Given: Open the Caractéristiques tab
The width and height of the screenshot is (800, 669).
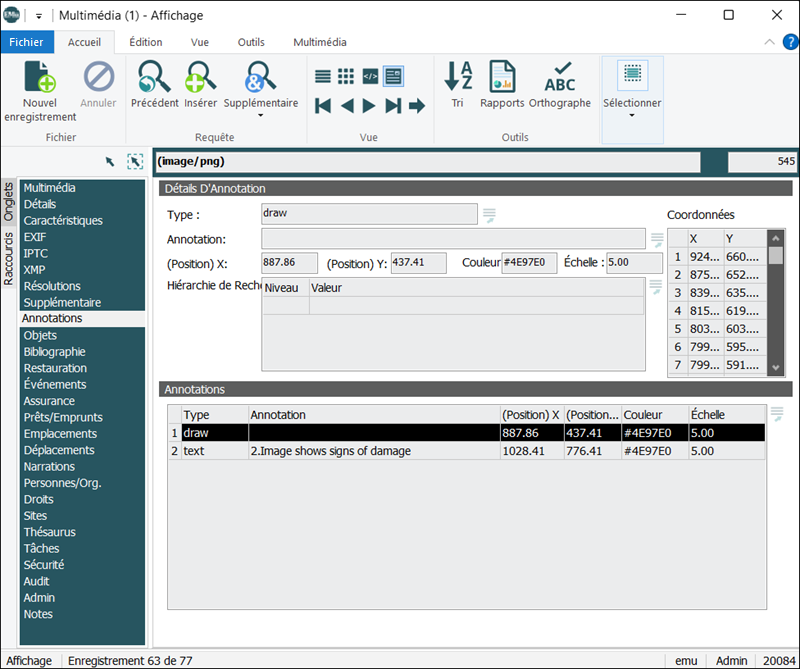Looking at the screenshot, I should [82, 220].
